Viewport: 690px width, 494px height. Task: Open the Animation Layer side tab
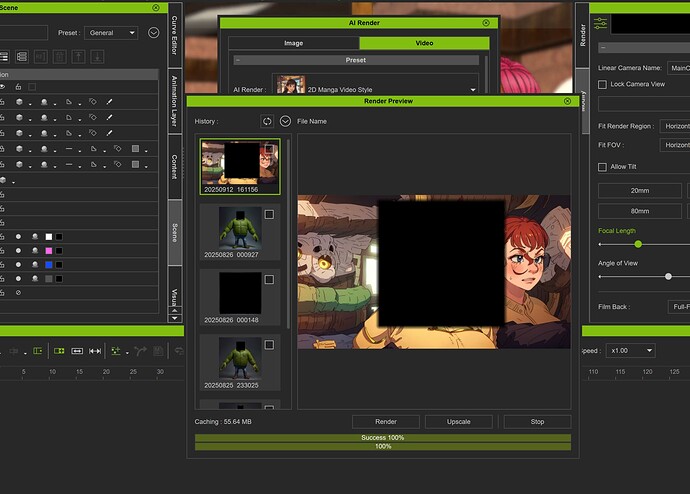click(175, 101)
